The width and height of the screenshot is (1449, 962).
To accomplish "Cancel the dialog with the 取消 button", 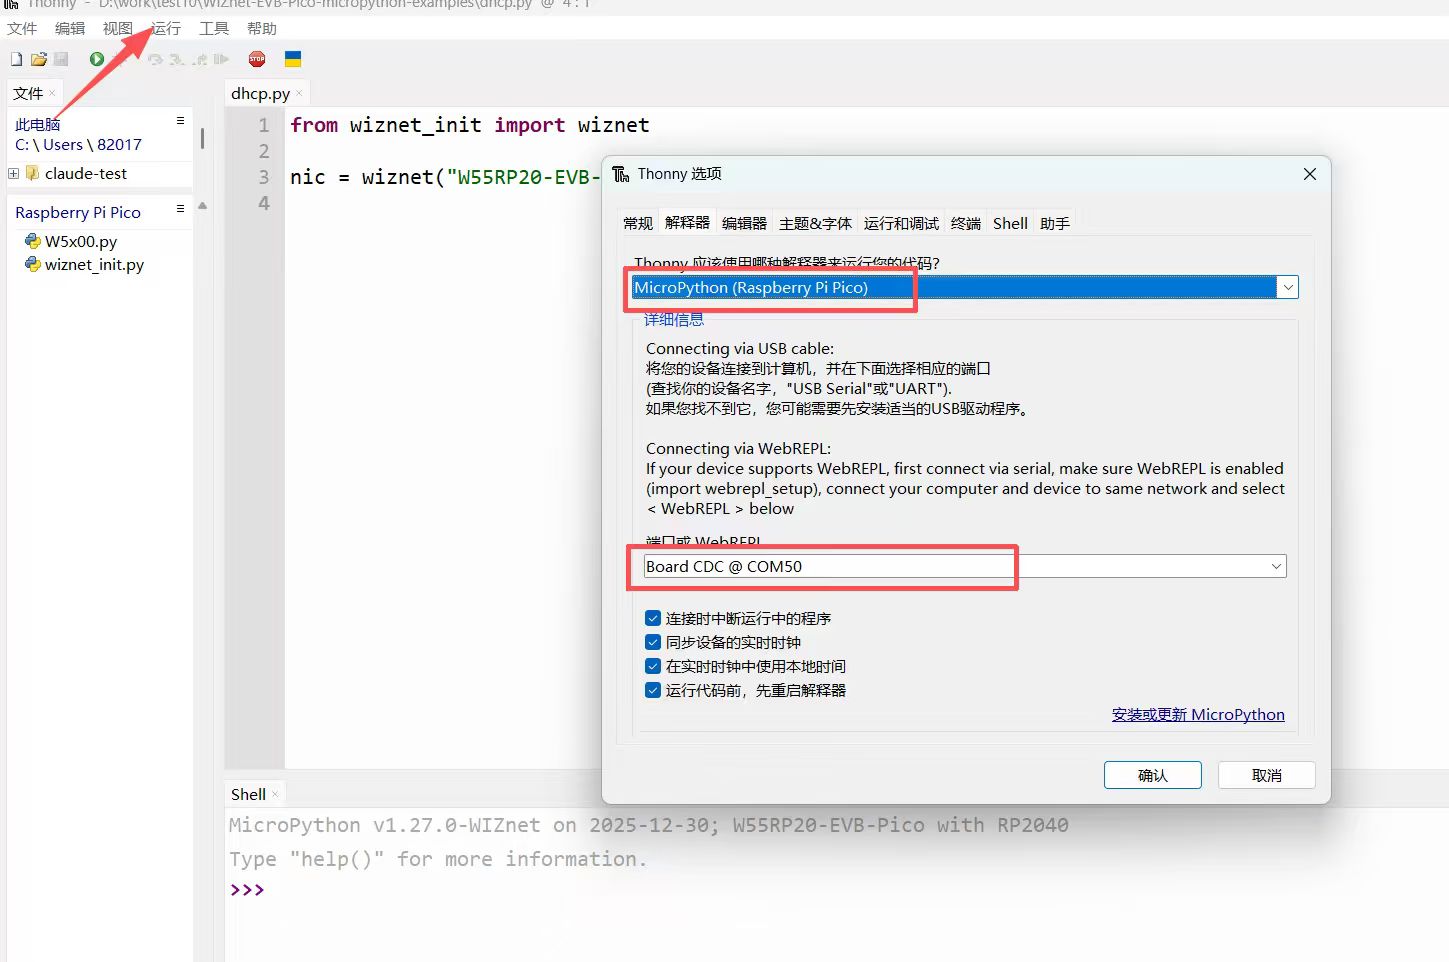I will point(1267,776).
